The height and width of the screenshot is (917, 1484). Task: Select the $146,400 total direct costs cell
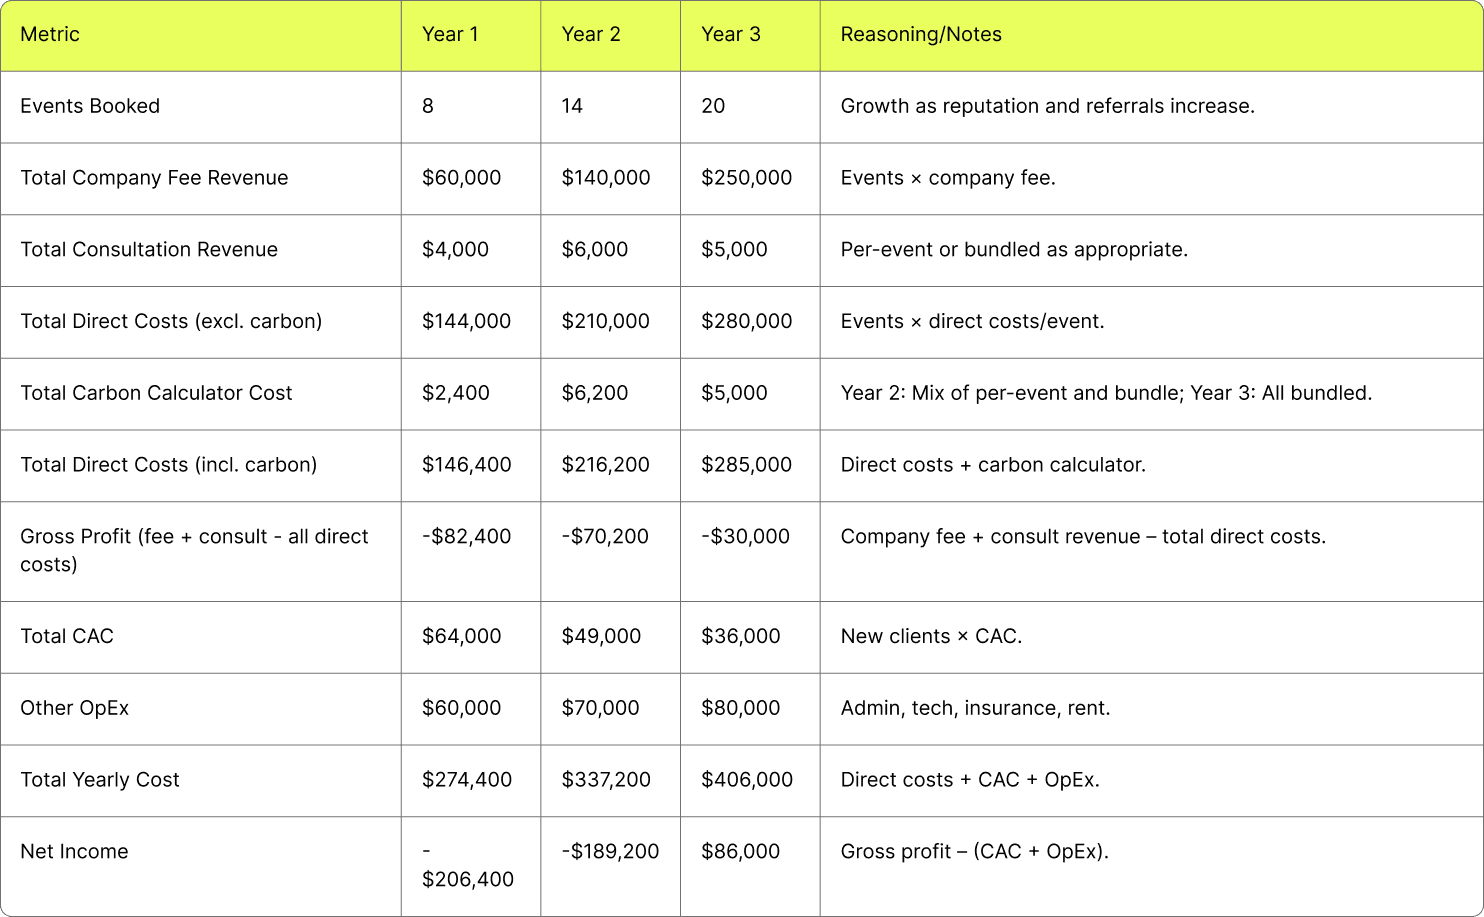coord(466,465)
